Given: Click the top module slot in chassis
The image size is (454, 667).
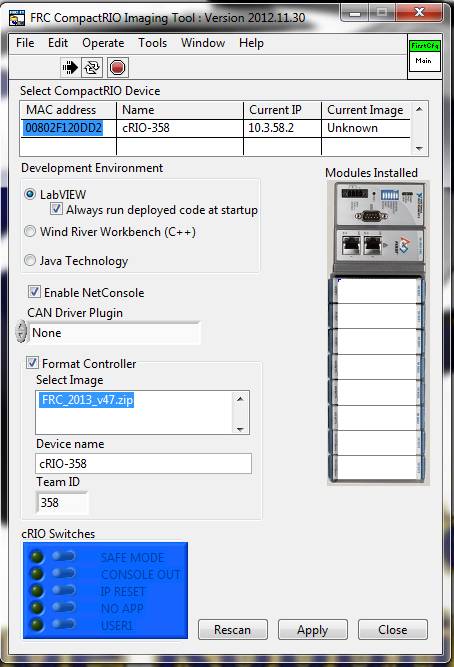Looking at the screenshot, I should coord(376,290).
